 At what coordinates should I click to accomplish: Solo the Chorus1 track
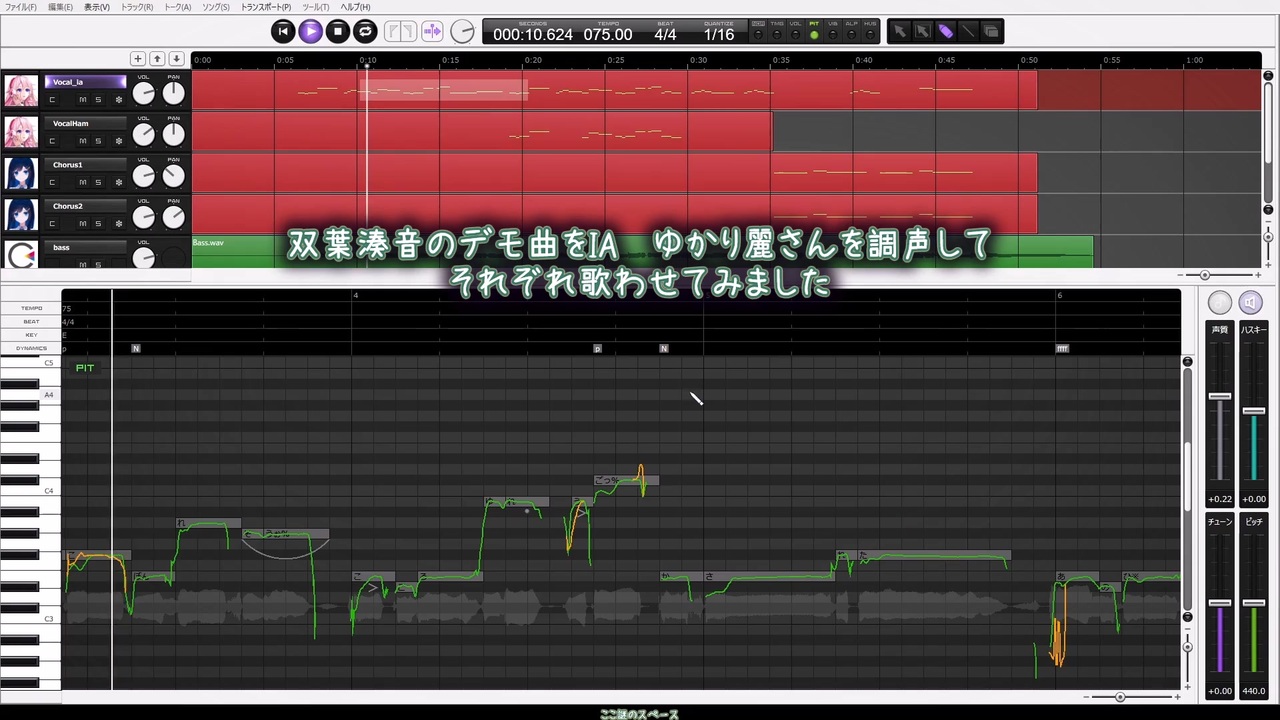tap(98, 182)
